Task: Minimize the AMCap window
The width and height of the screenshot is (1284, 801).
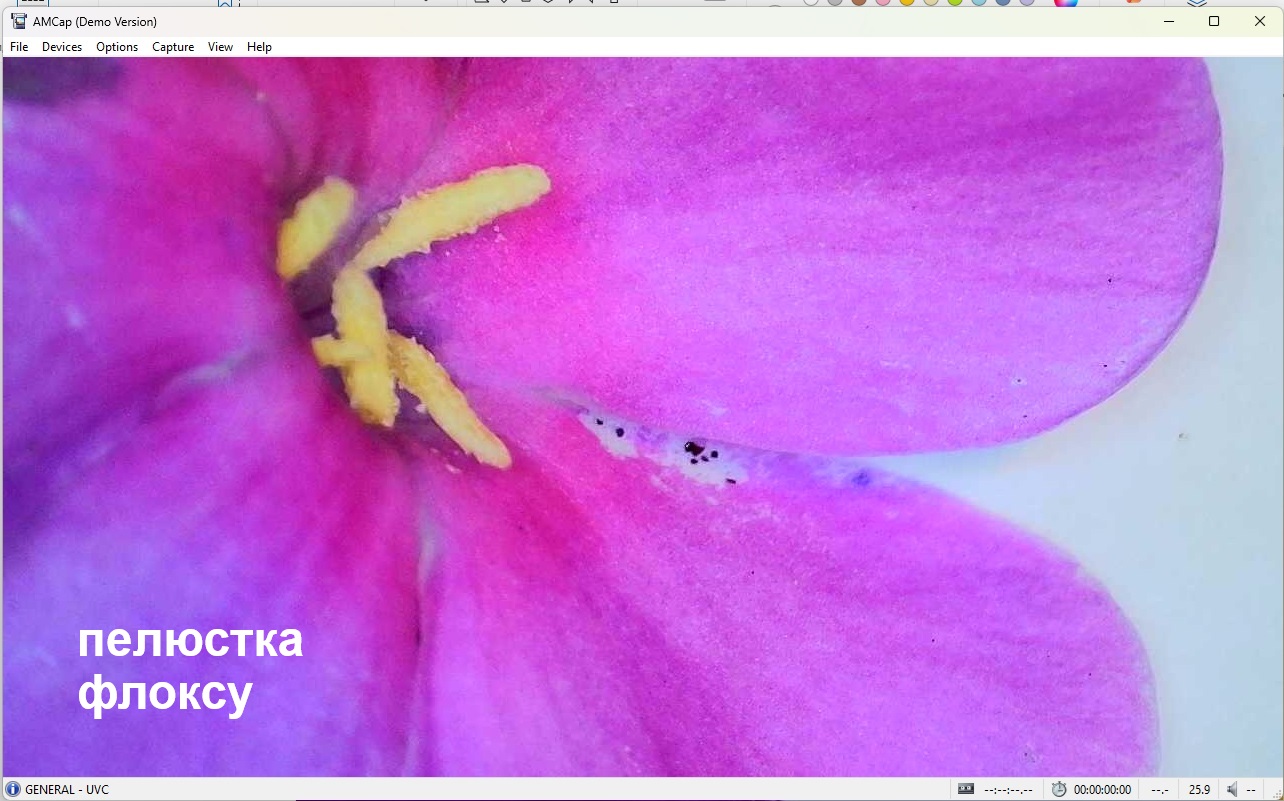Action: point(1168,21)
